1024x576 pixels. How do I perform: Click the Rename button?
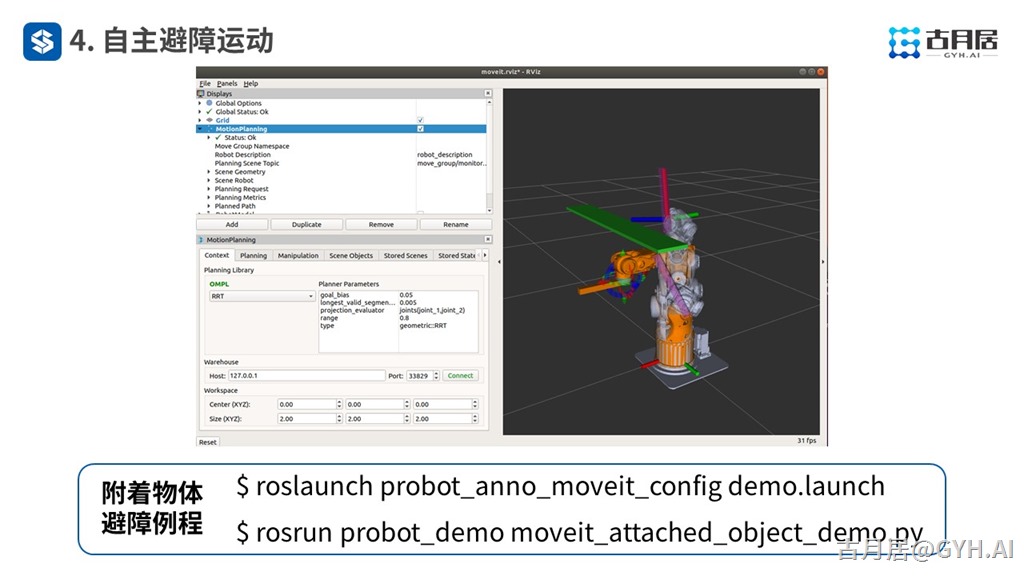click(455, 224)
